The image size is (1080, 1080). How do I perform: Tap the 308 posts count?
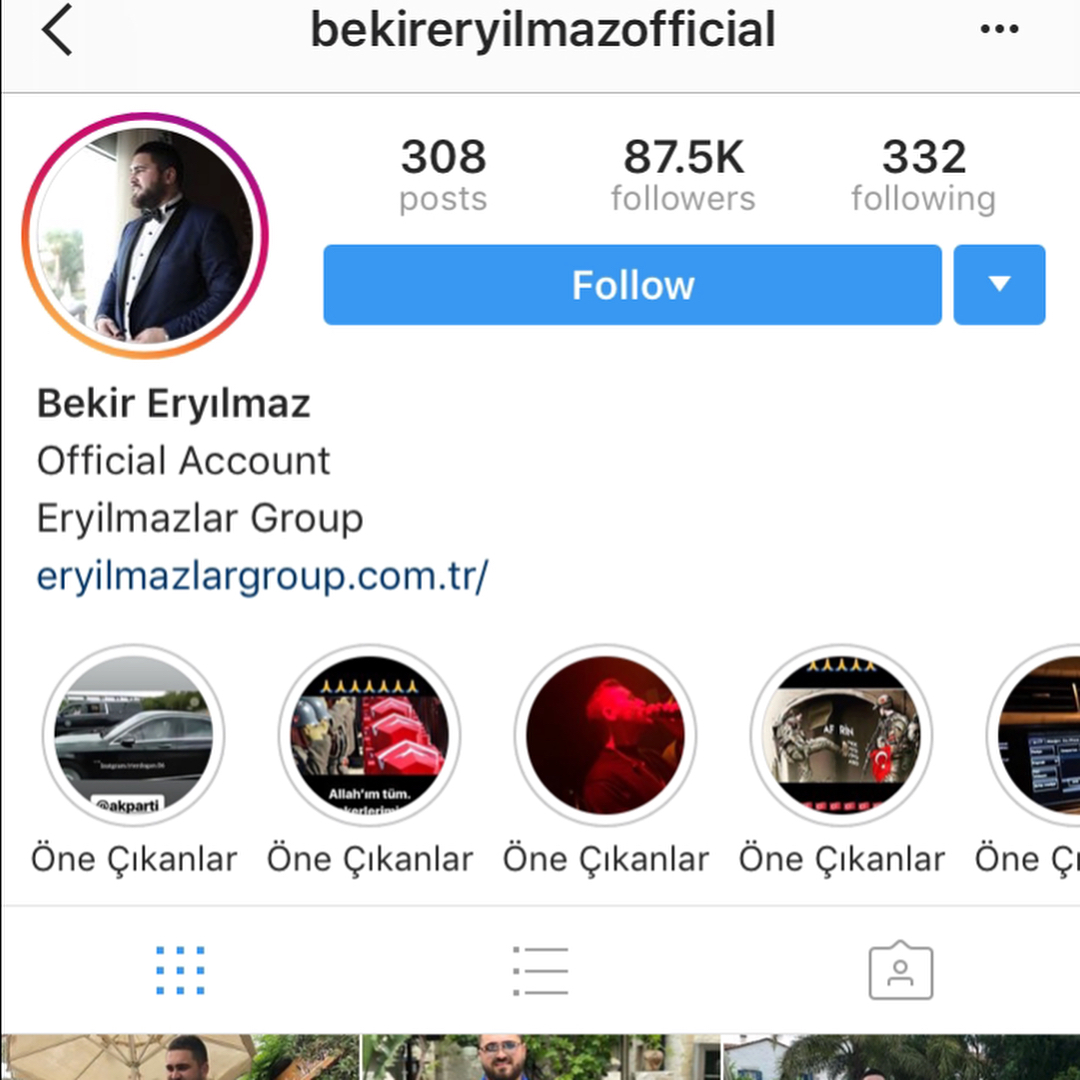pyautogui.click(x=444, y=175)
